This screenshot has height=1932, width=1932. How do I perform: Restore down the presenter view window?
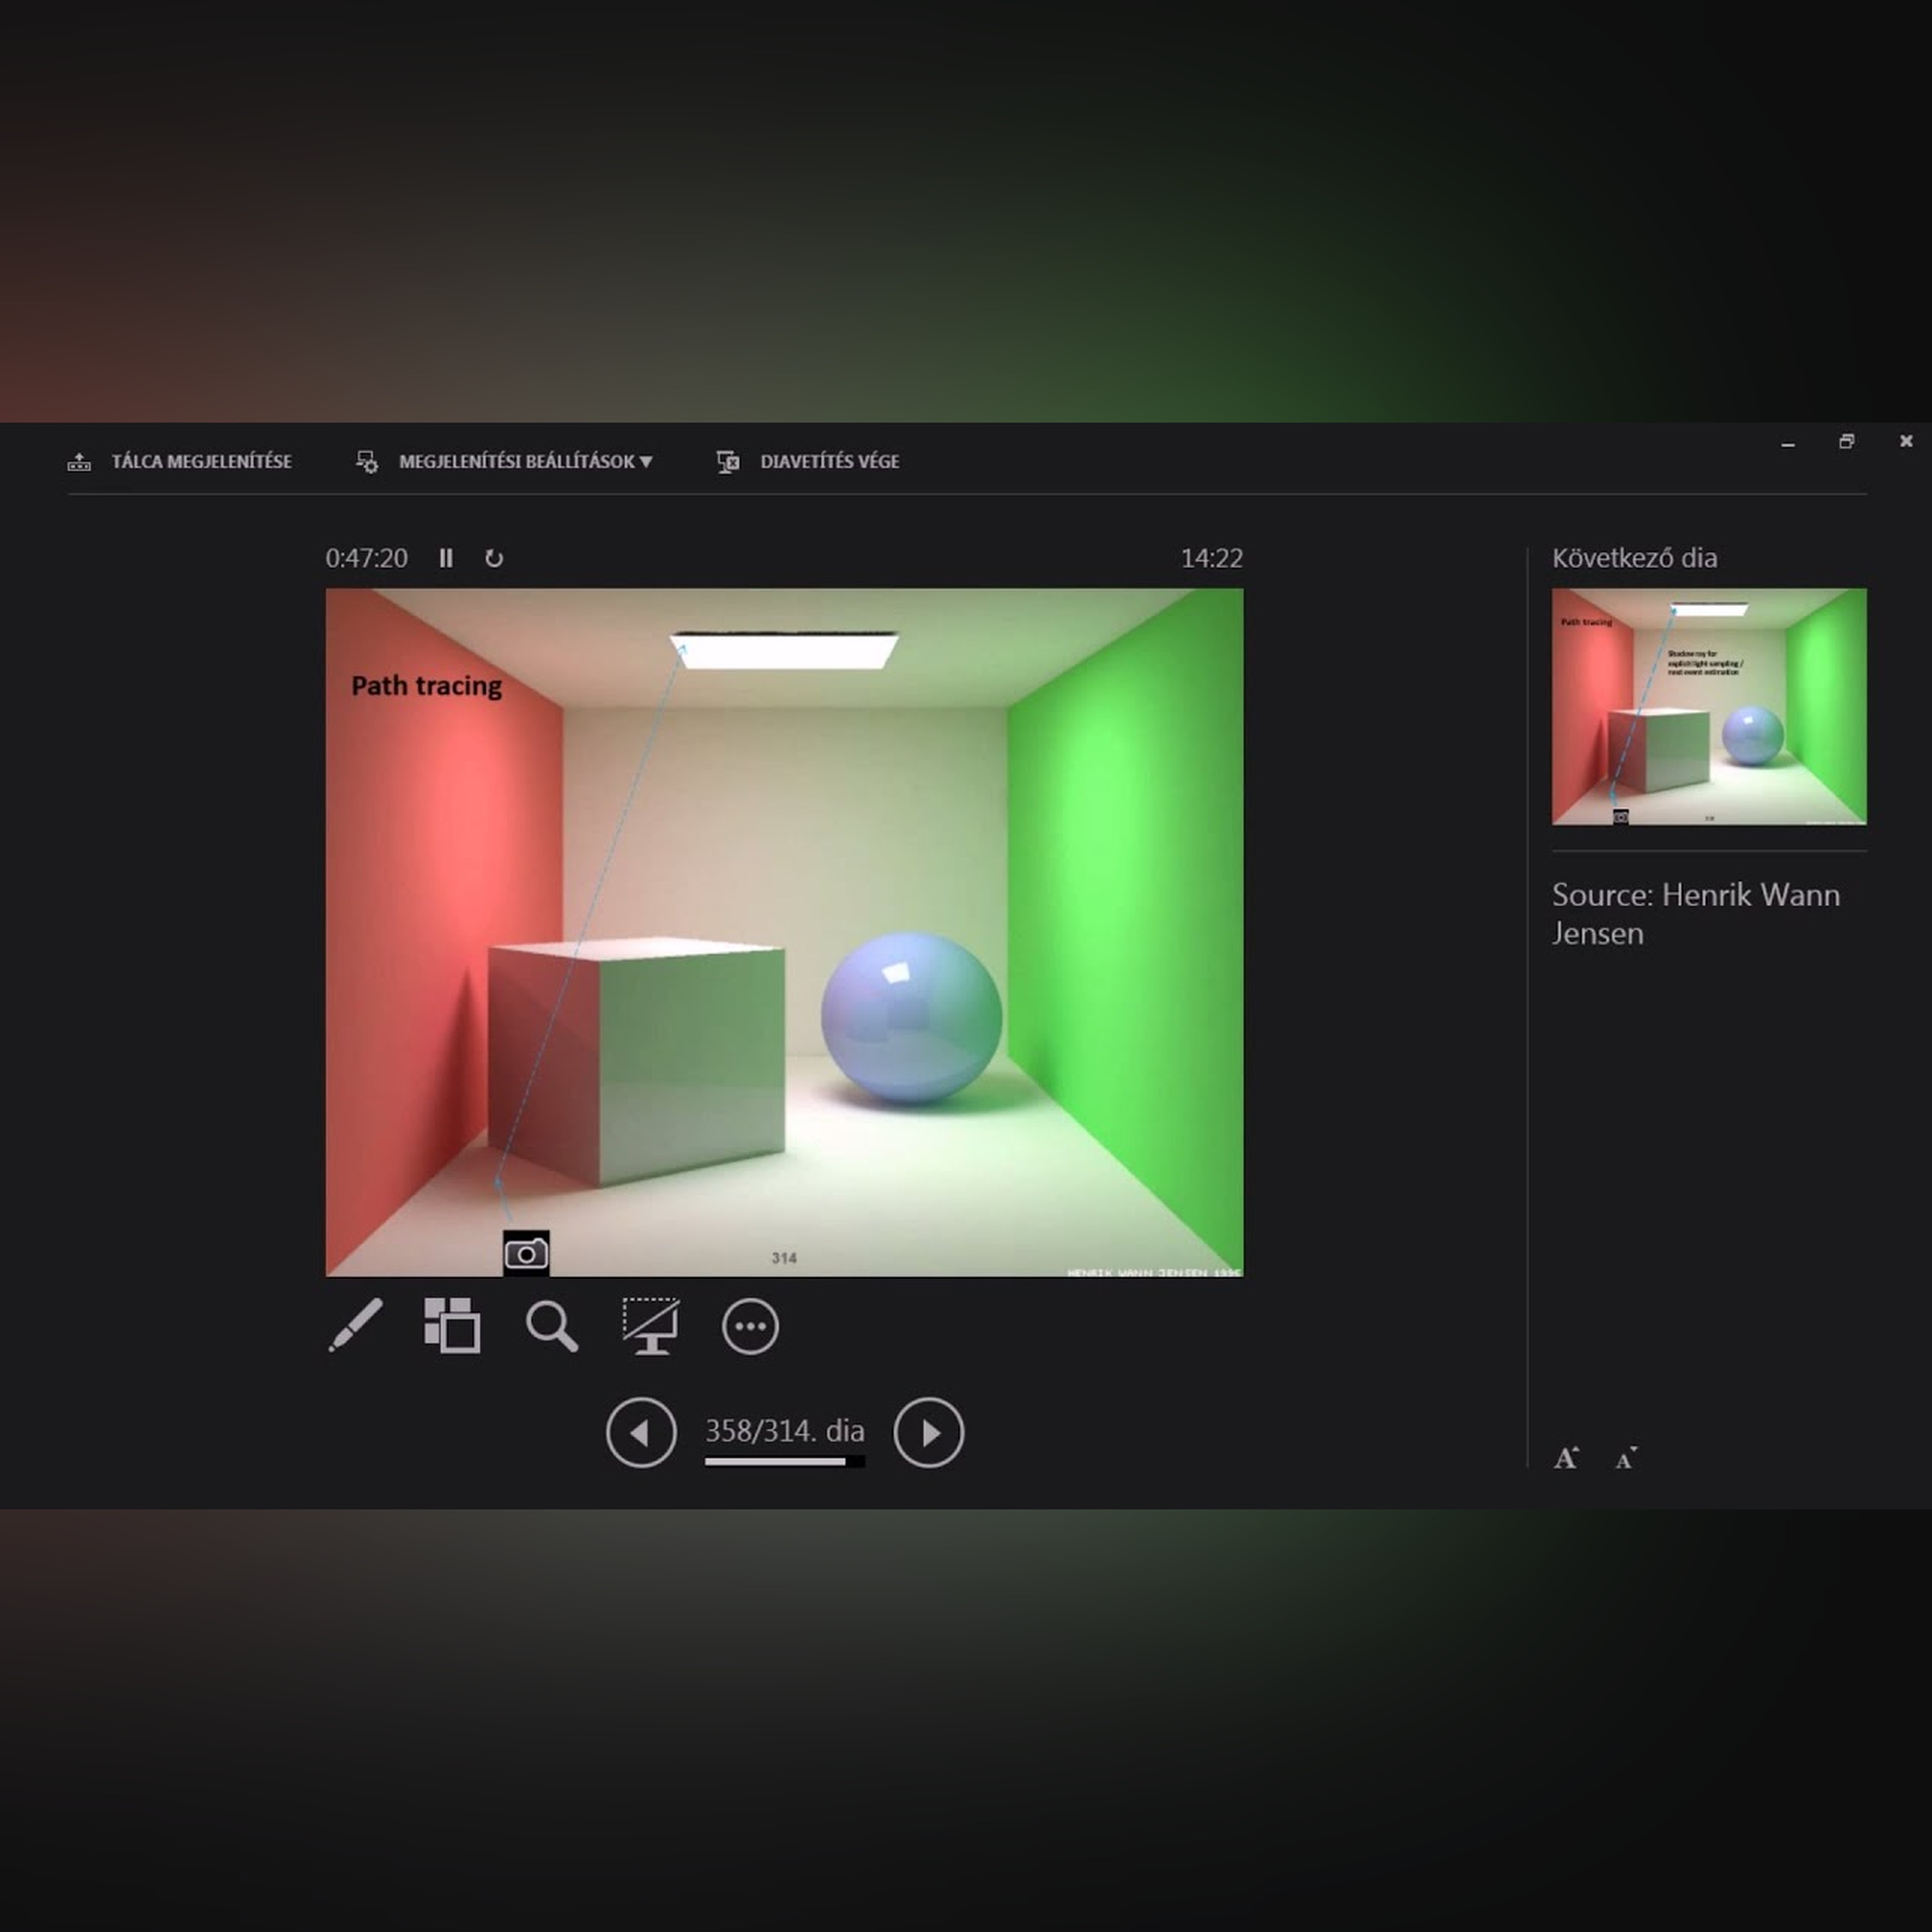point(1846,441)
